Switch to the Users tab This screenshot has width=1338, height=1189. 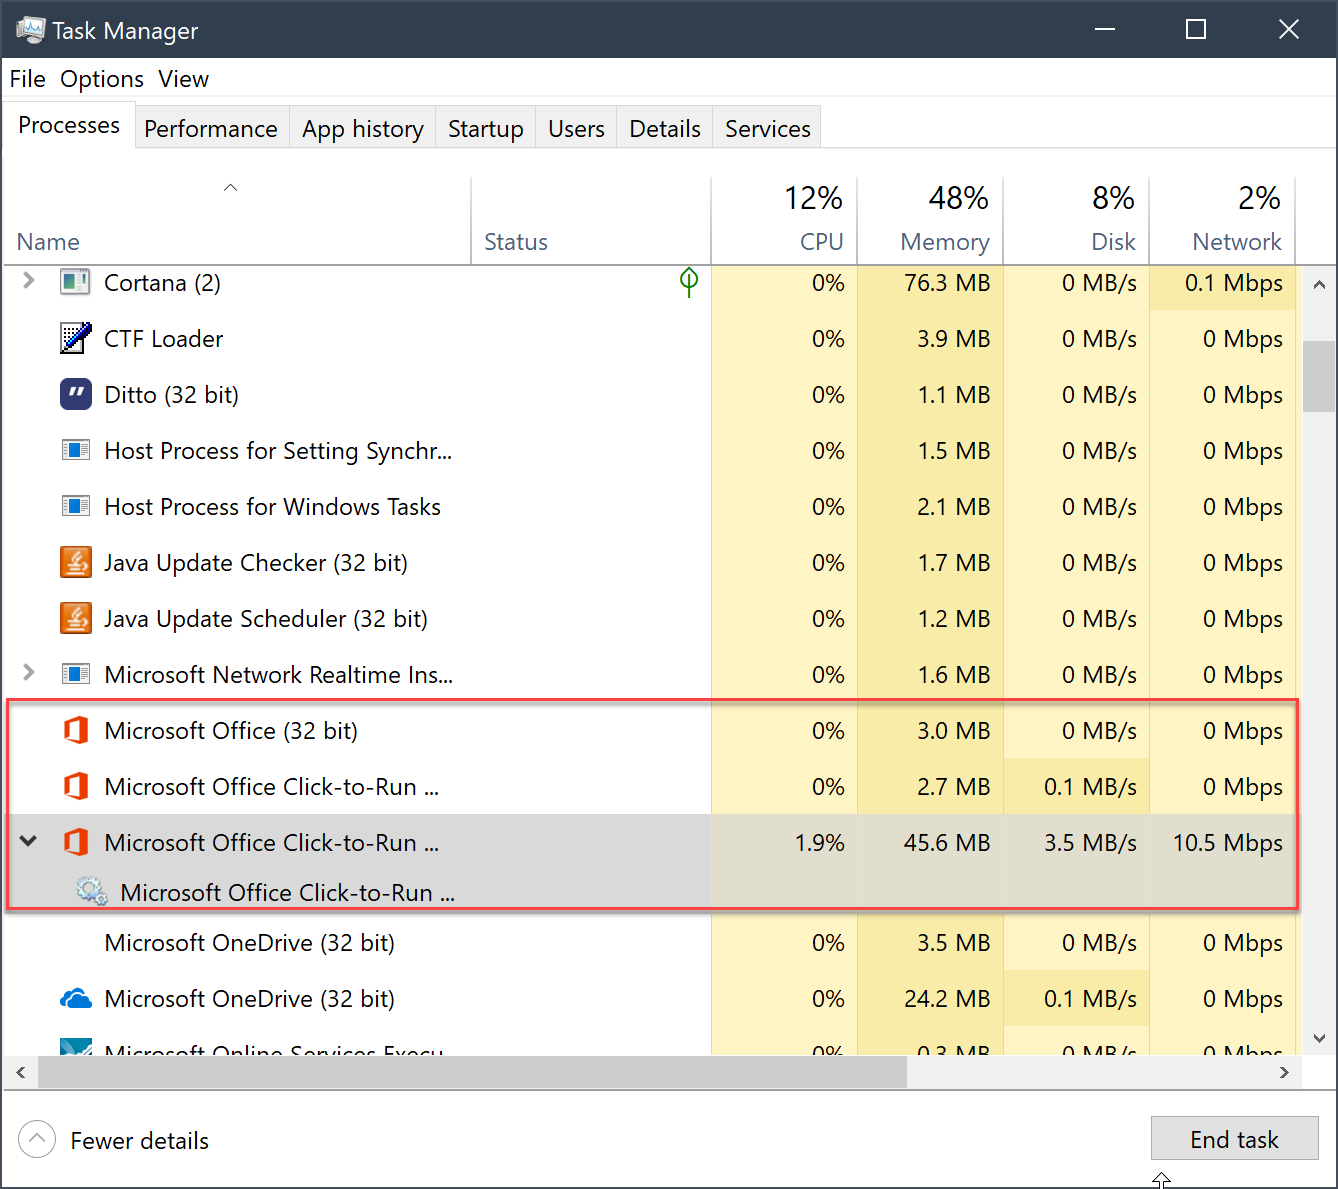click(x=577, y=128)
